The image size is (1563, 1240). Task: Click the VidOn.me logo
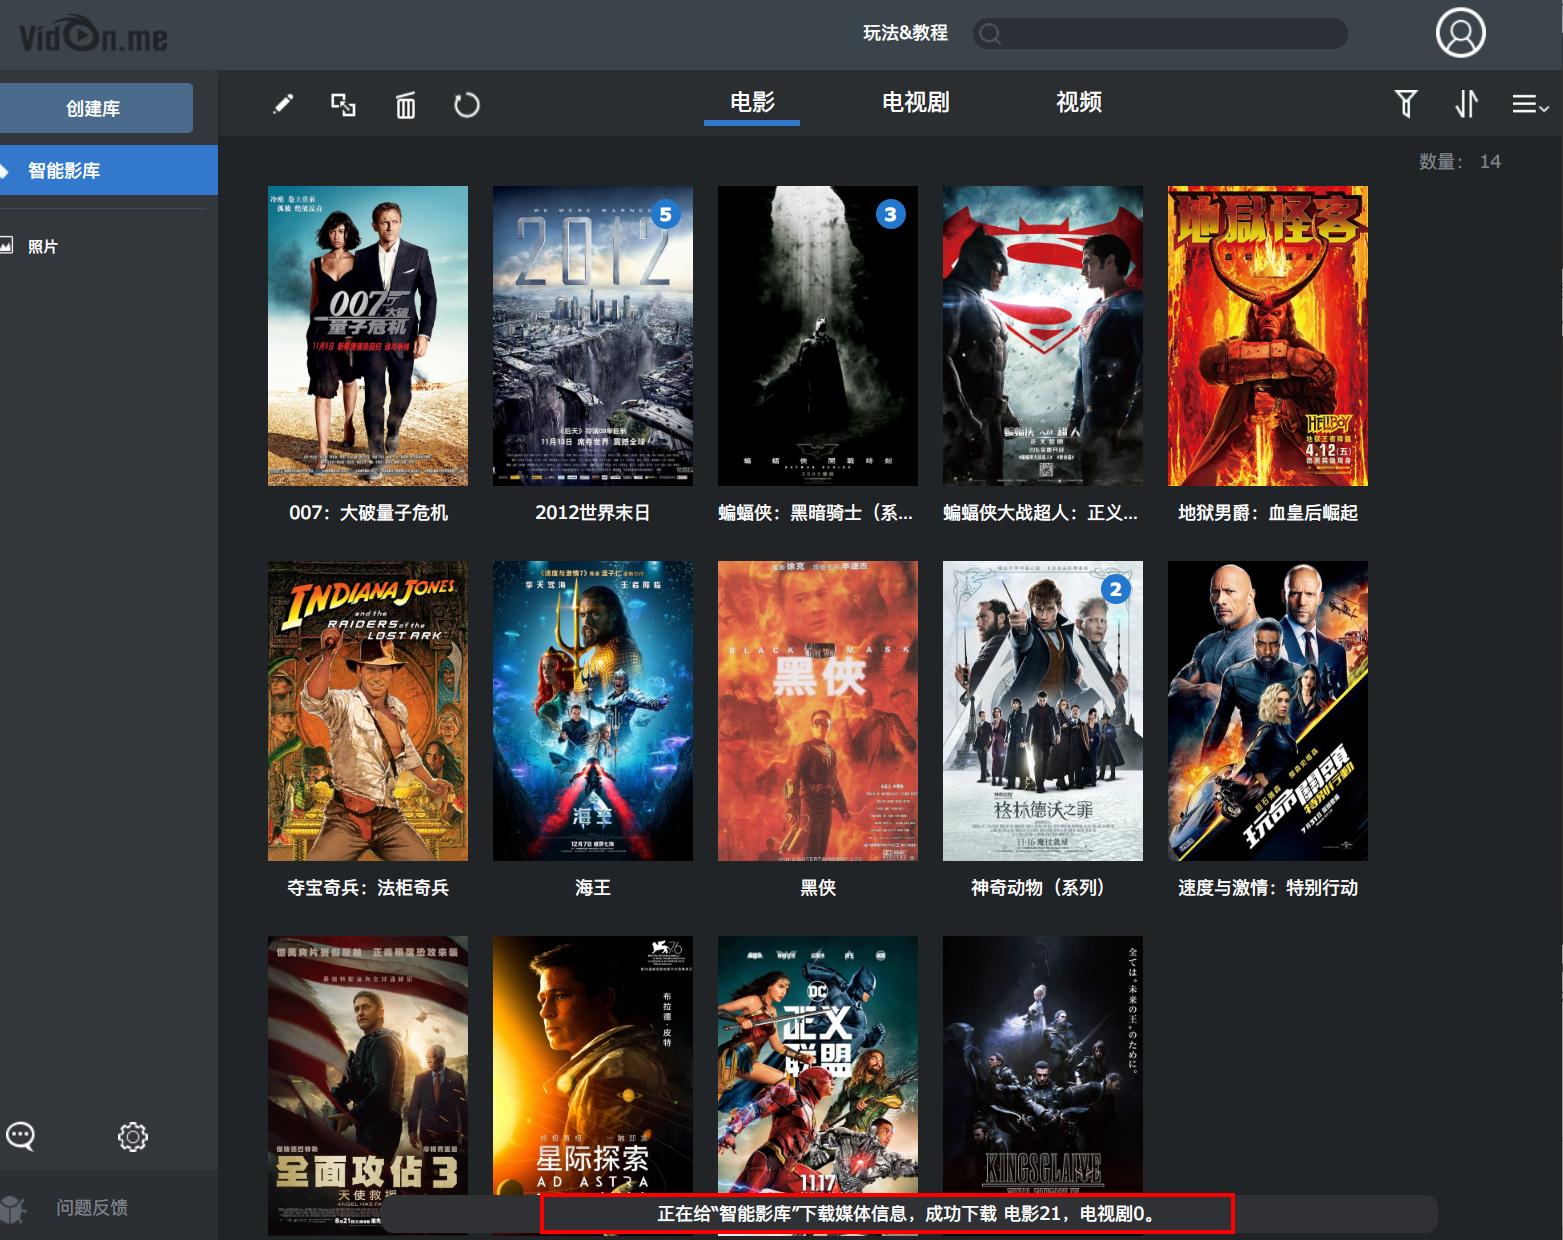click(x=93, y=36)
